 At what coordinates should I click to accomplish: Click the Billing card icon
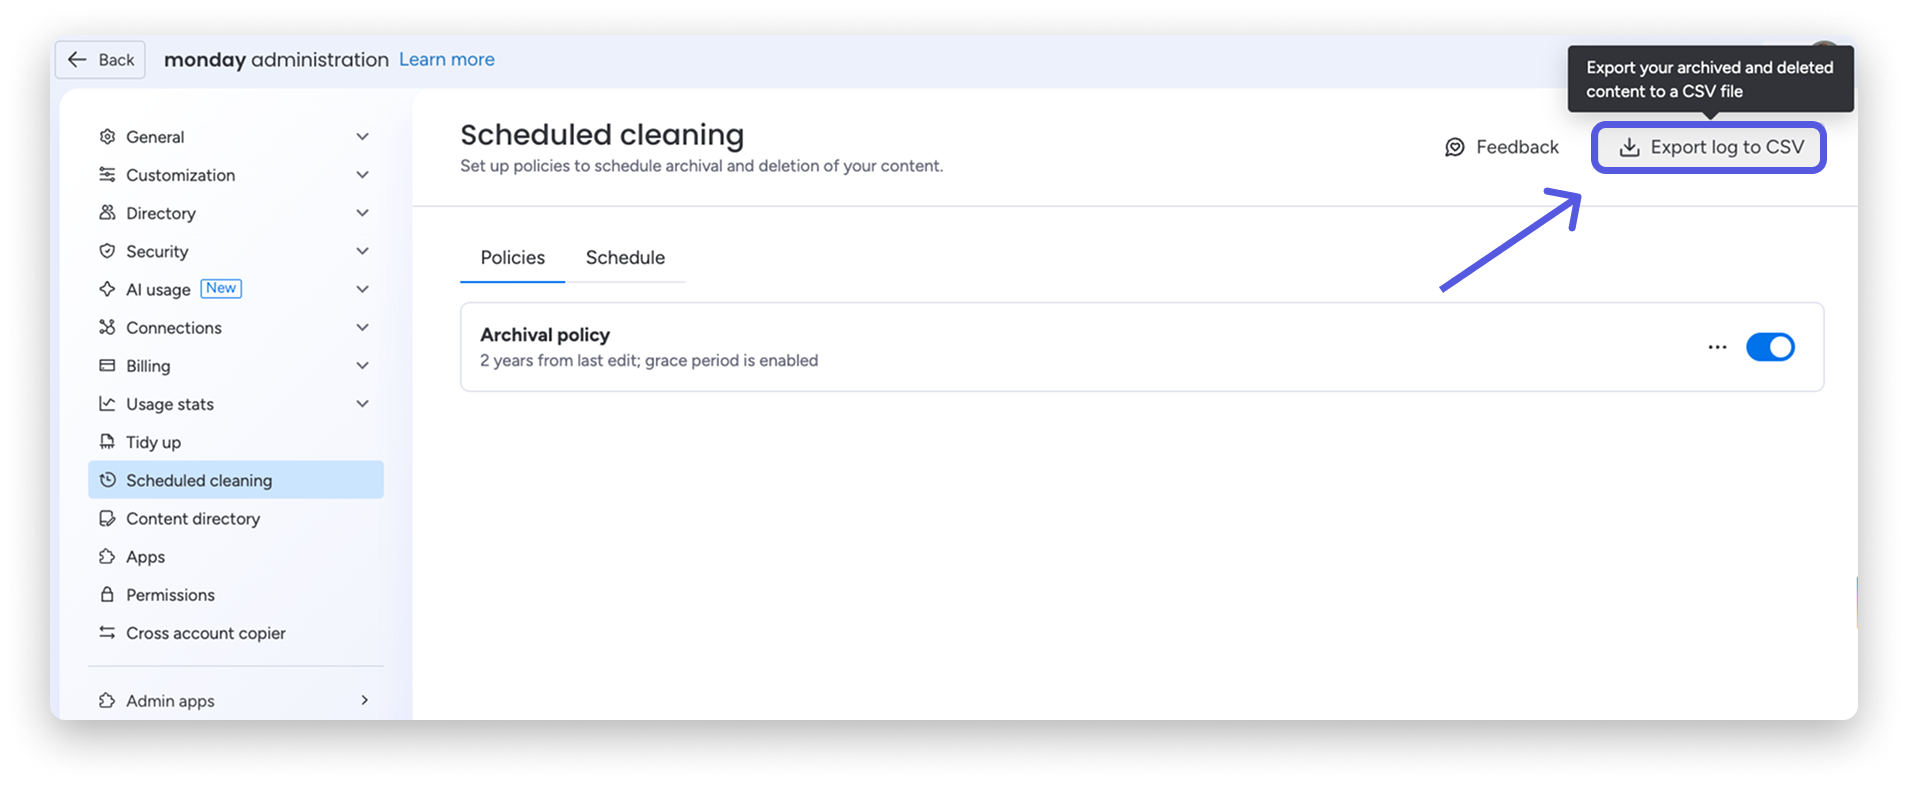pyautogui.click(x=107, y=366)
